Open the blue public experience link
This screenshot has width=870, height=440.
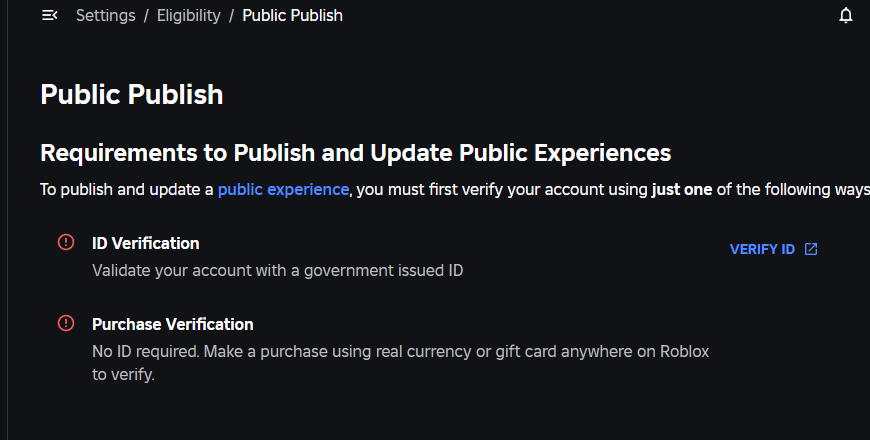click(283, 189)
